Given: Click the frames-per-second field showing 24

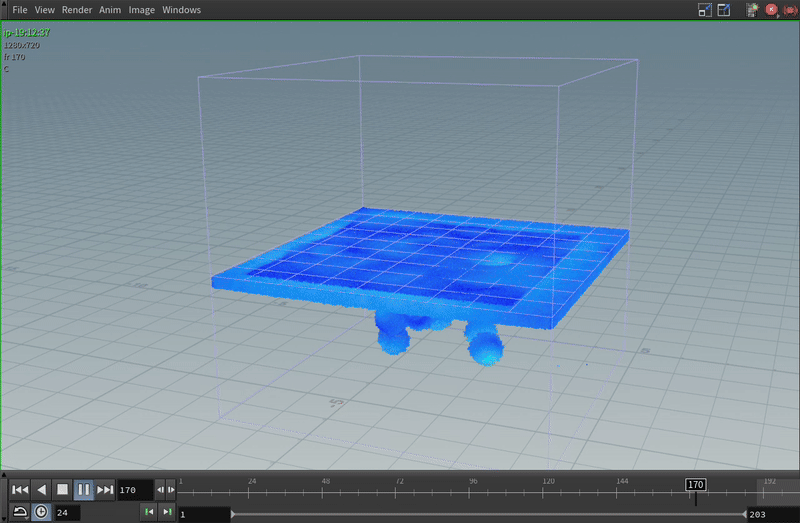Looking at the screenshot, I should [x=67, y=512].
